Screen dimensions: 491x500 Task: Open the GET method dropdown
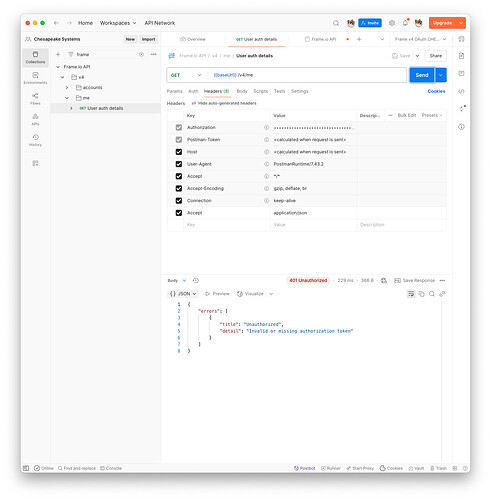pos(186,75)
